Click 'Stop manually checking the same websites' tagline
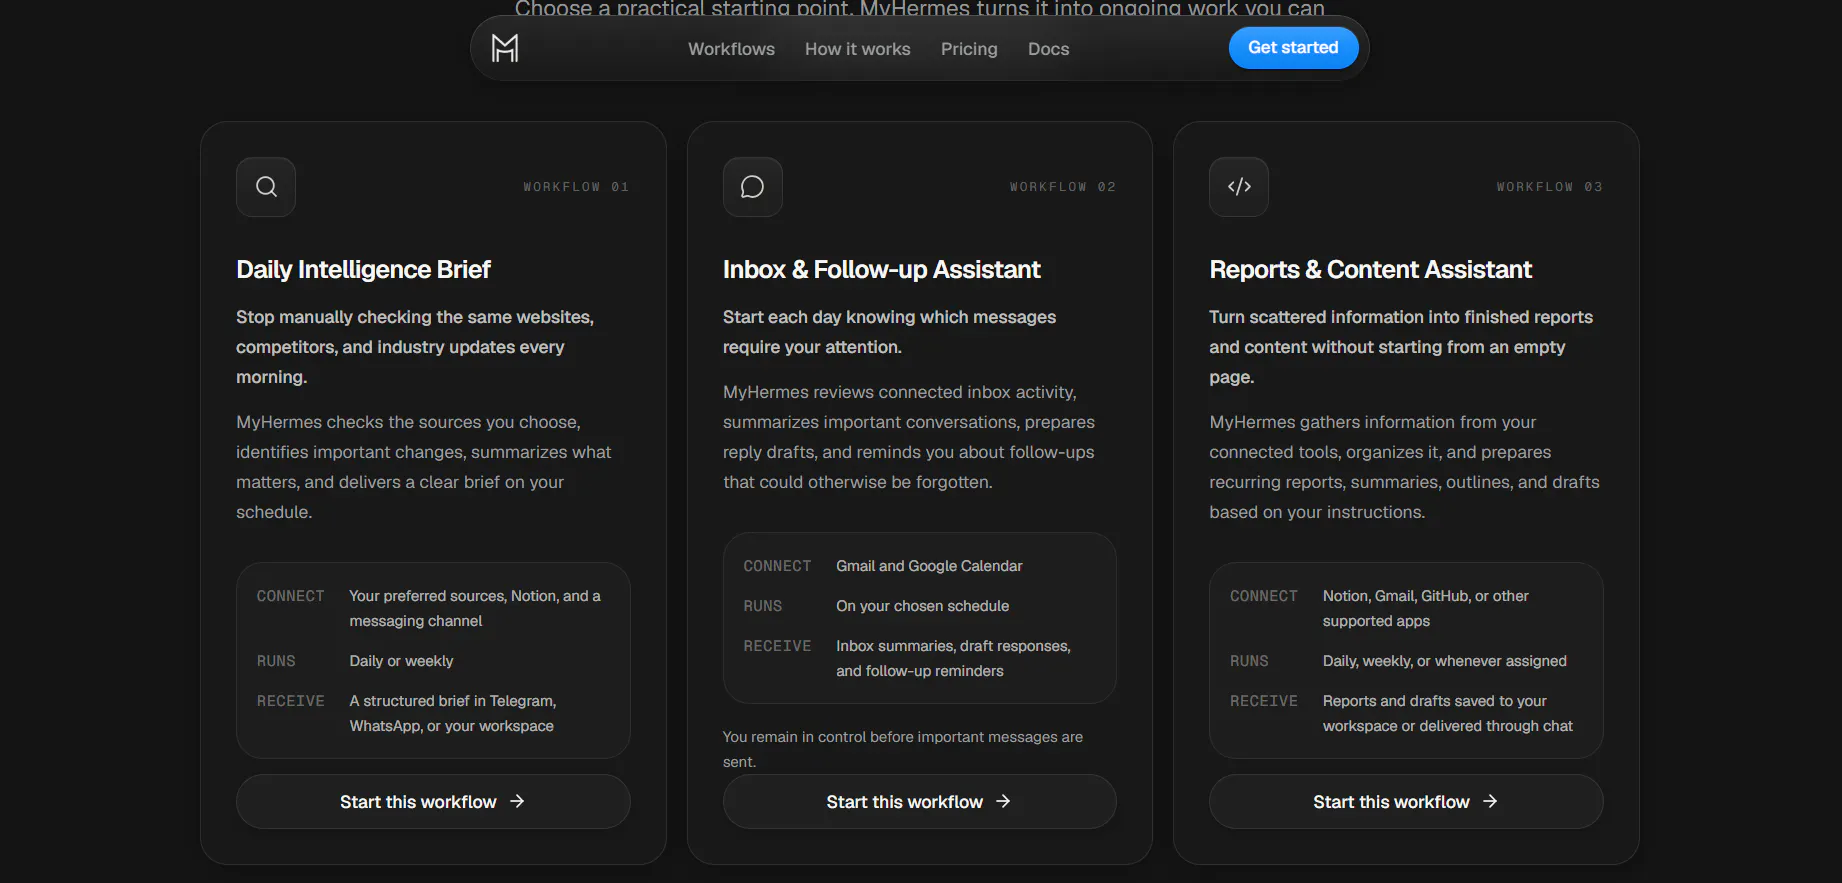This screenshot has height=883, width=1842. point(415,347)
